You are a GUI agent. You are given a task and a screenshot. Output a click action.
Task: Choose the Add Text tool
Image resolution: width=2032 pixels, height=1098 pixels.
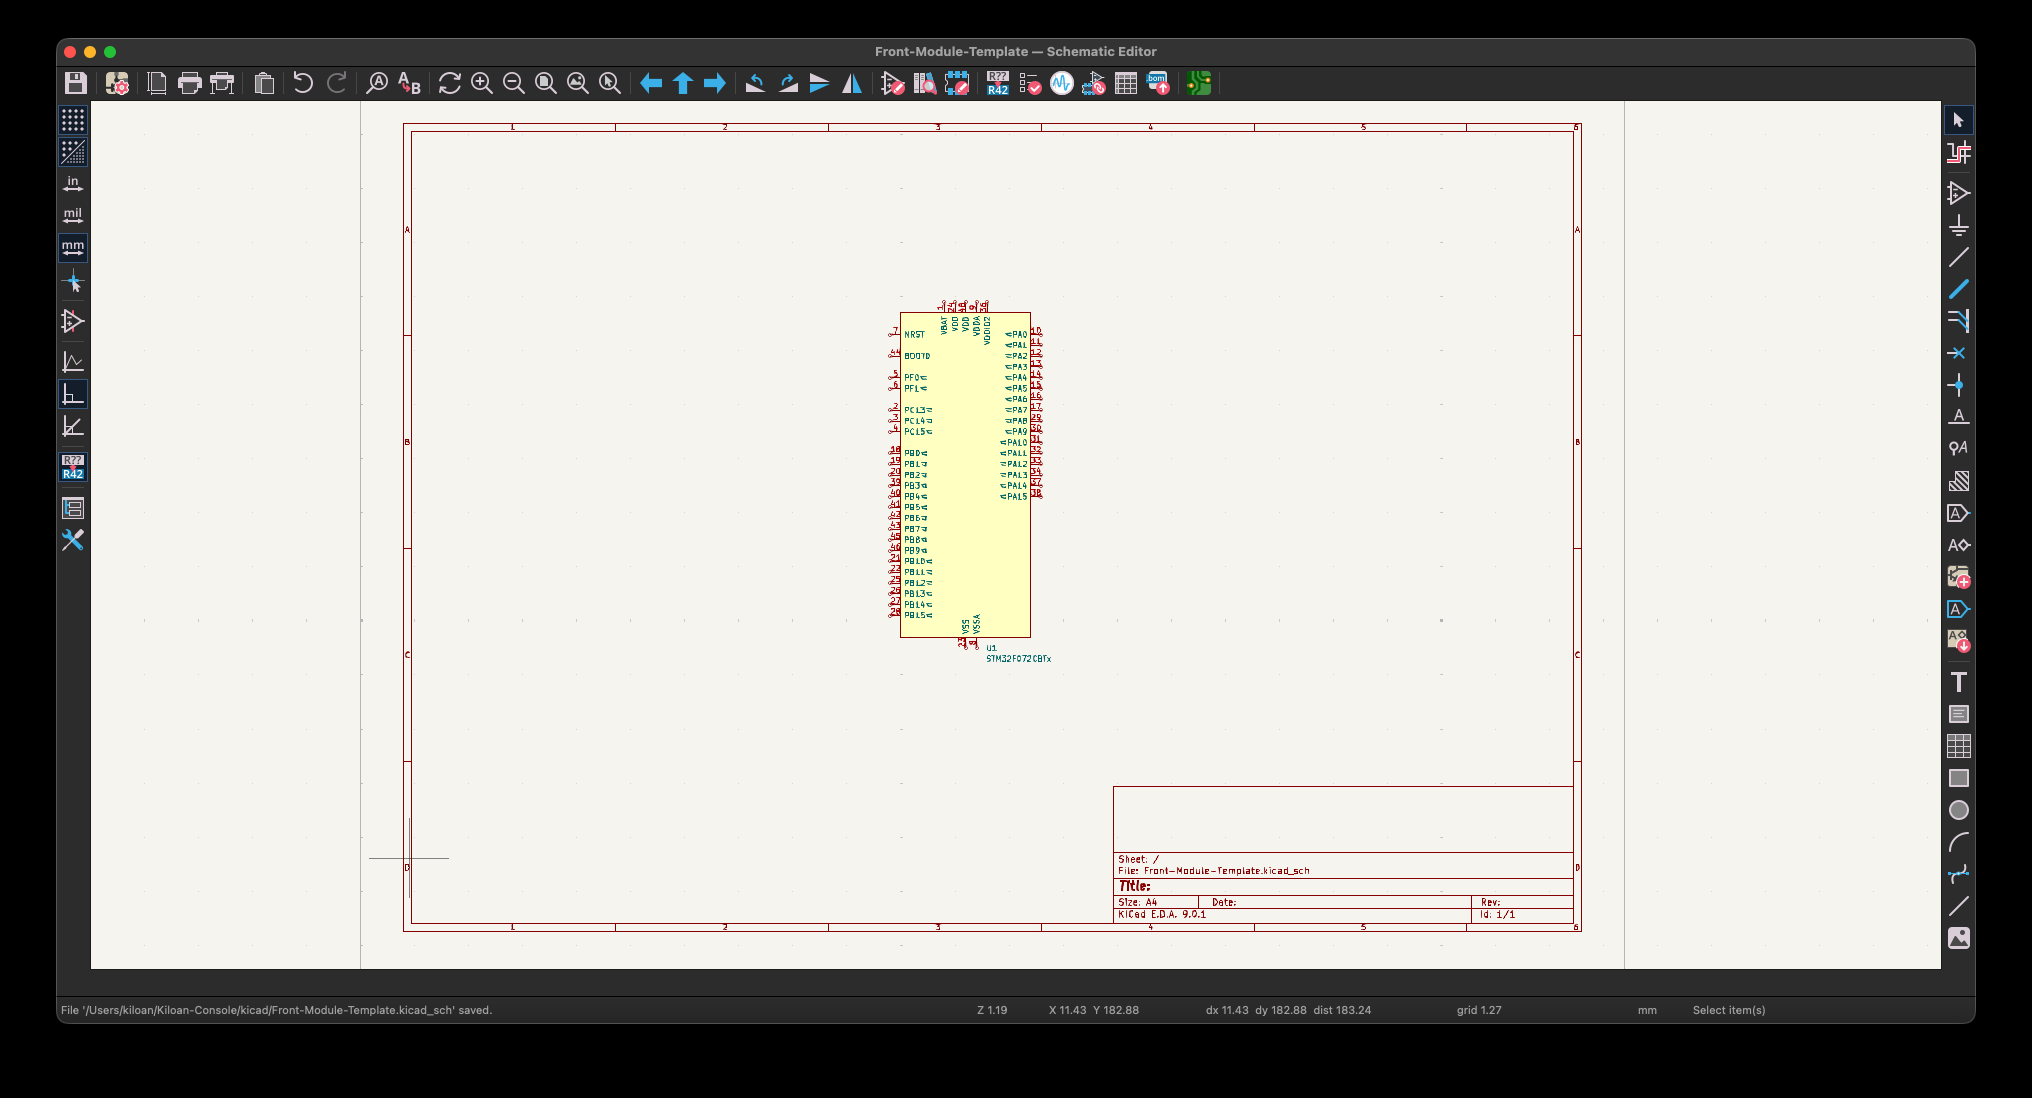coord(1958,682)
